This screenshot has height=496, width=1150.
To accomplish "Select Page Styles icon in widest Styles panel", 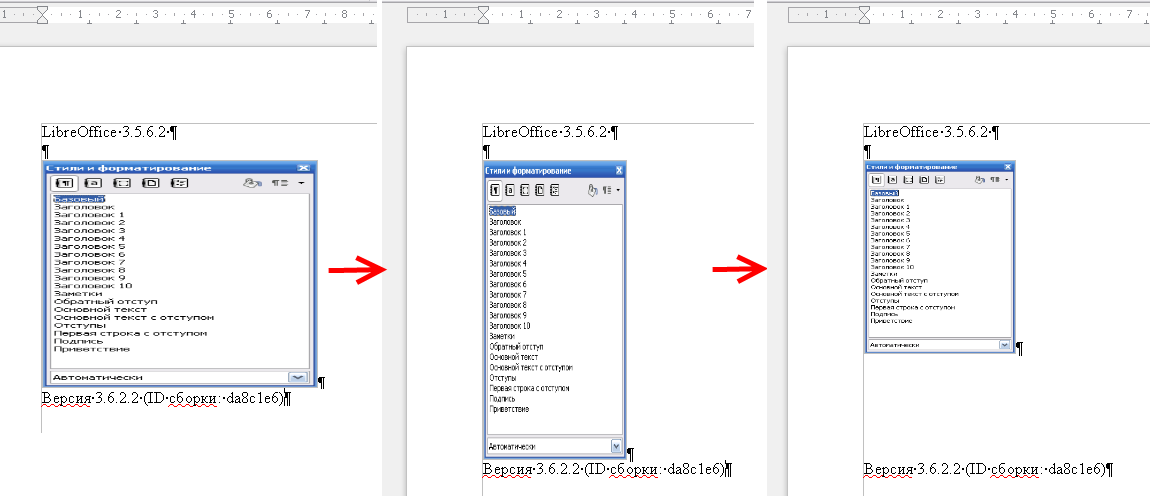I will click(x=150, y=183).
